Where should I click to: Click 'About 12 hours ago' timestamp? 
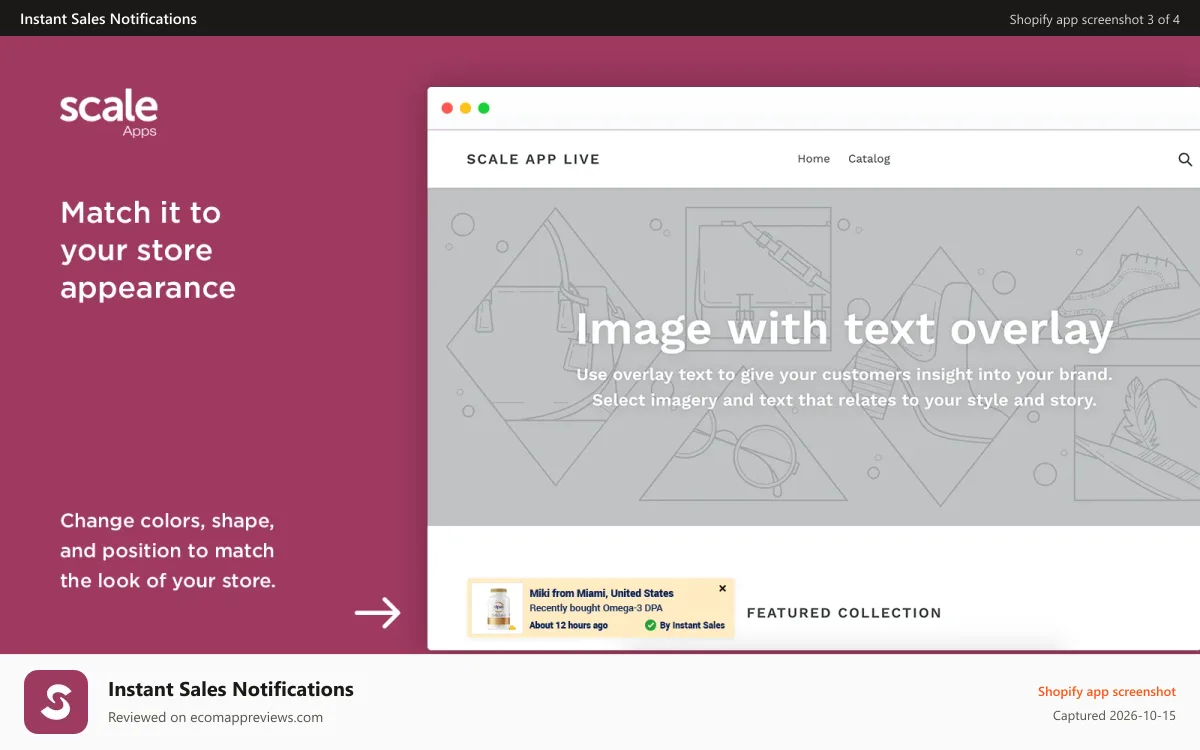(x=568, y=625)
